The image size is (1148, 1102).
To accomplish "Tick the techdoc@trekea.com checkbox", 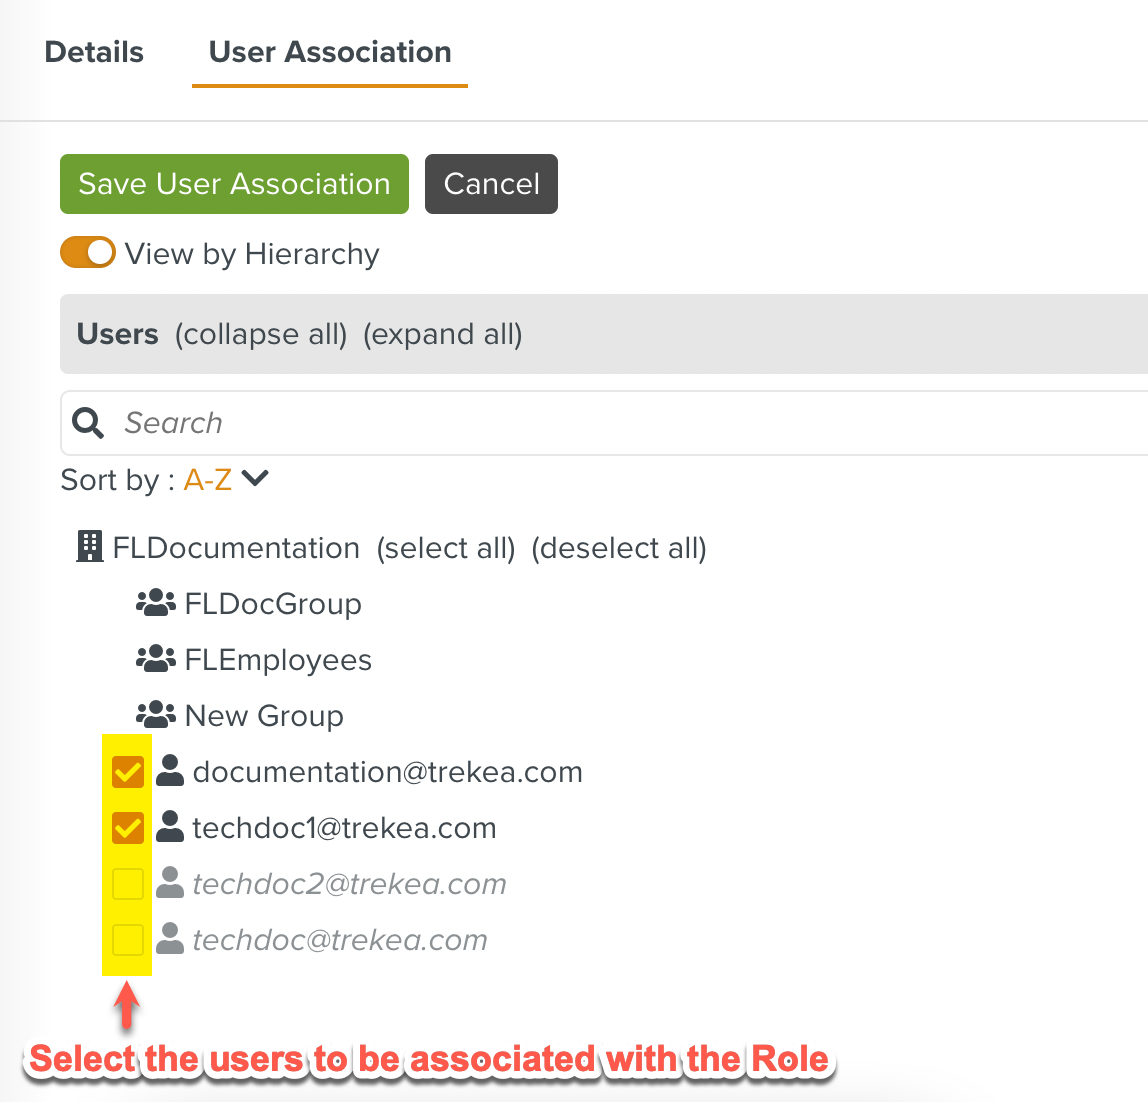I will (x=128, y=940).
